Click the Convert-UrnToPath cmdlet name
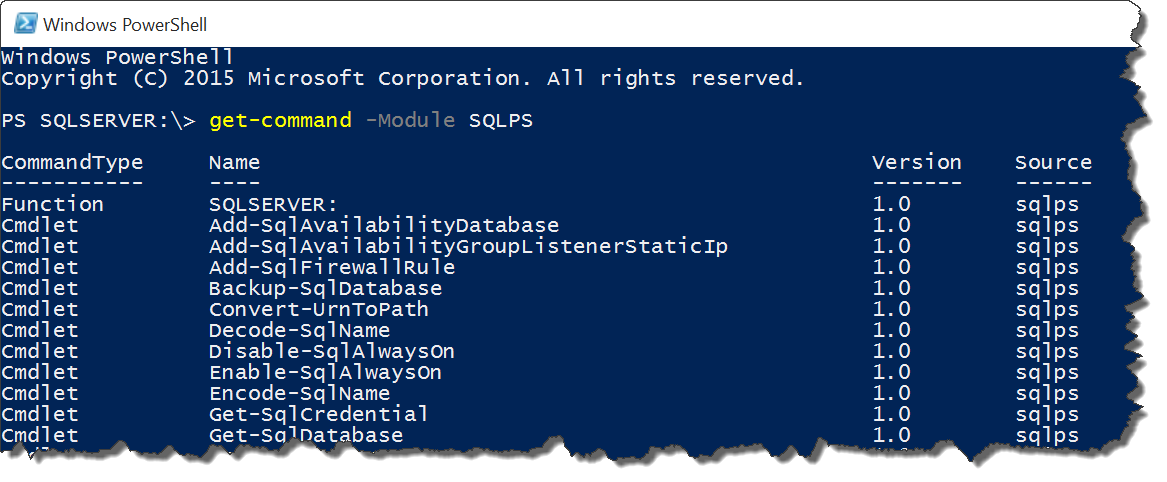Screen dimensions: 1167x482 319,309
